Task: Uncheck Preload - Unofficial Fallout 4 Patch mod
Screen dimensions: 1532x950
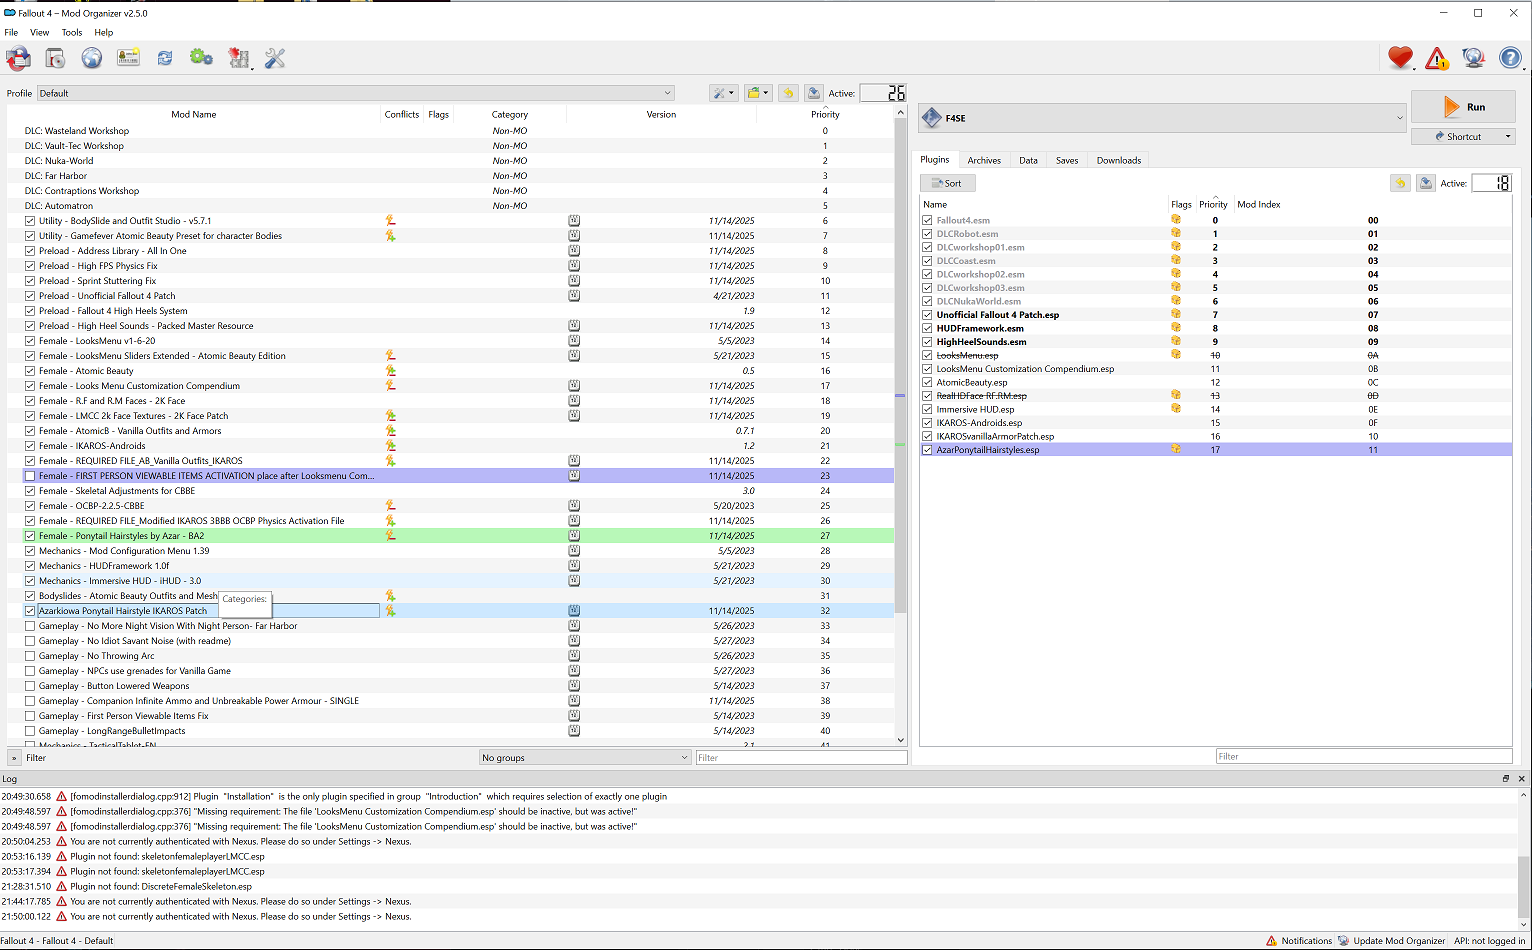Action: coord(30,296)
